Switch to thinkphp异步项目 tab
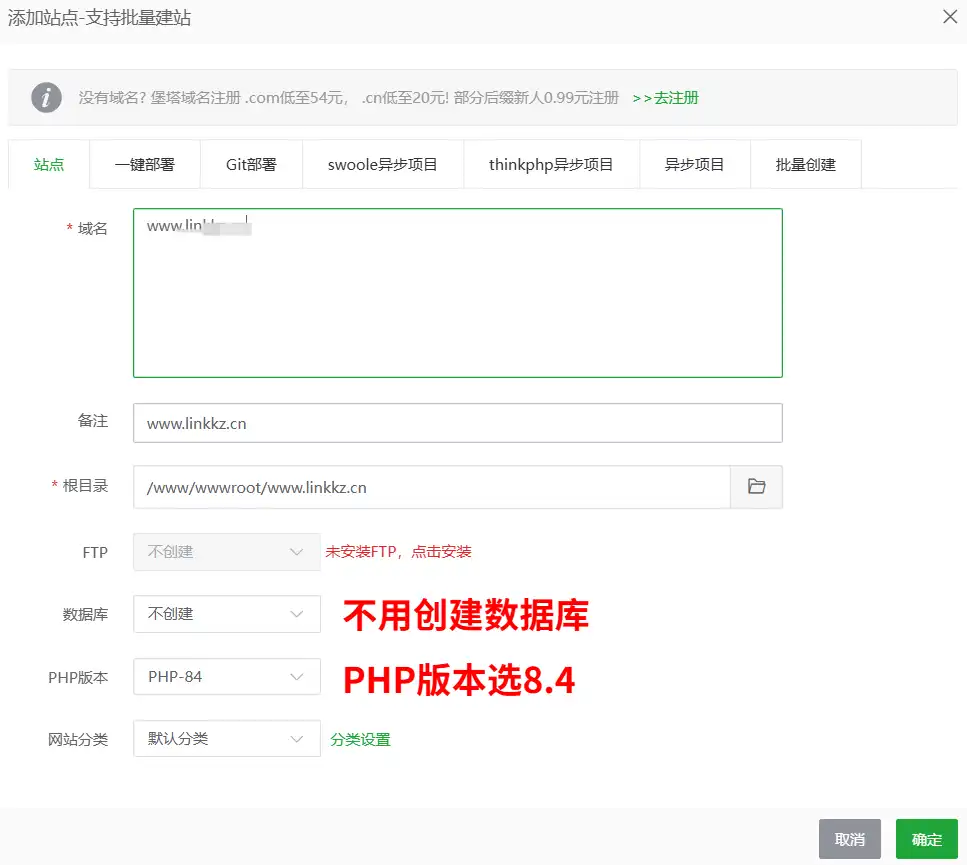The height and width of the screenshot is (865, 967). click(x=551, y=165)
